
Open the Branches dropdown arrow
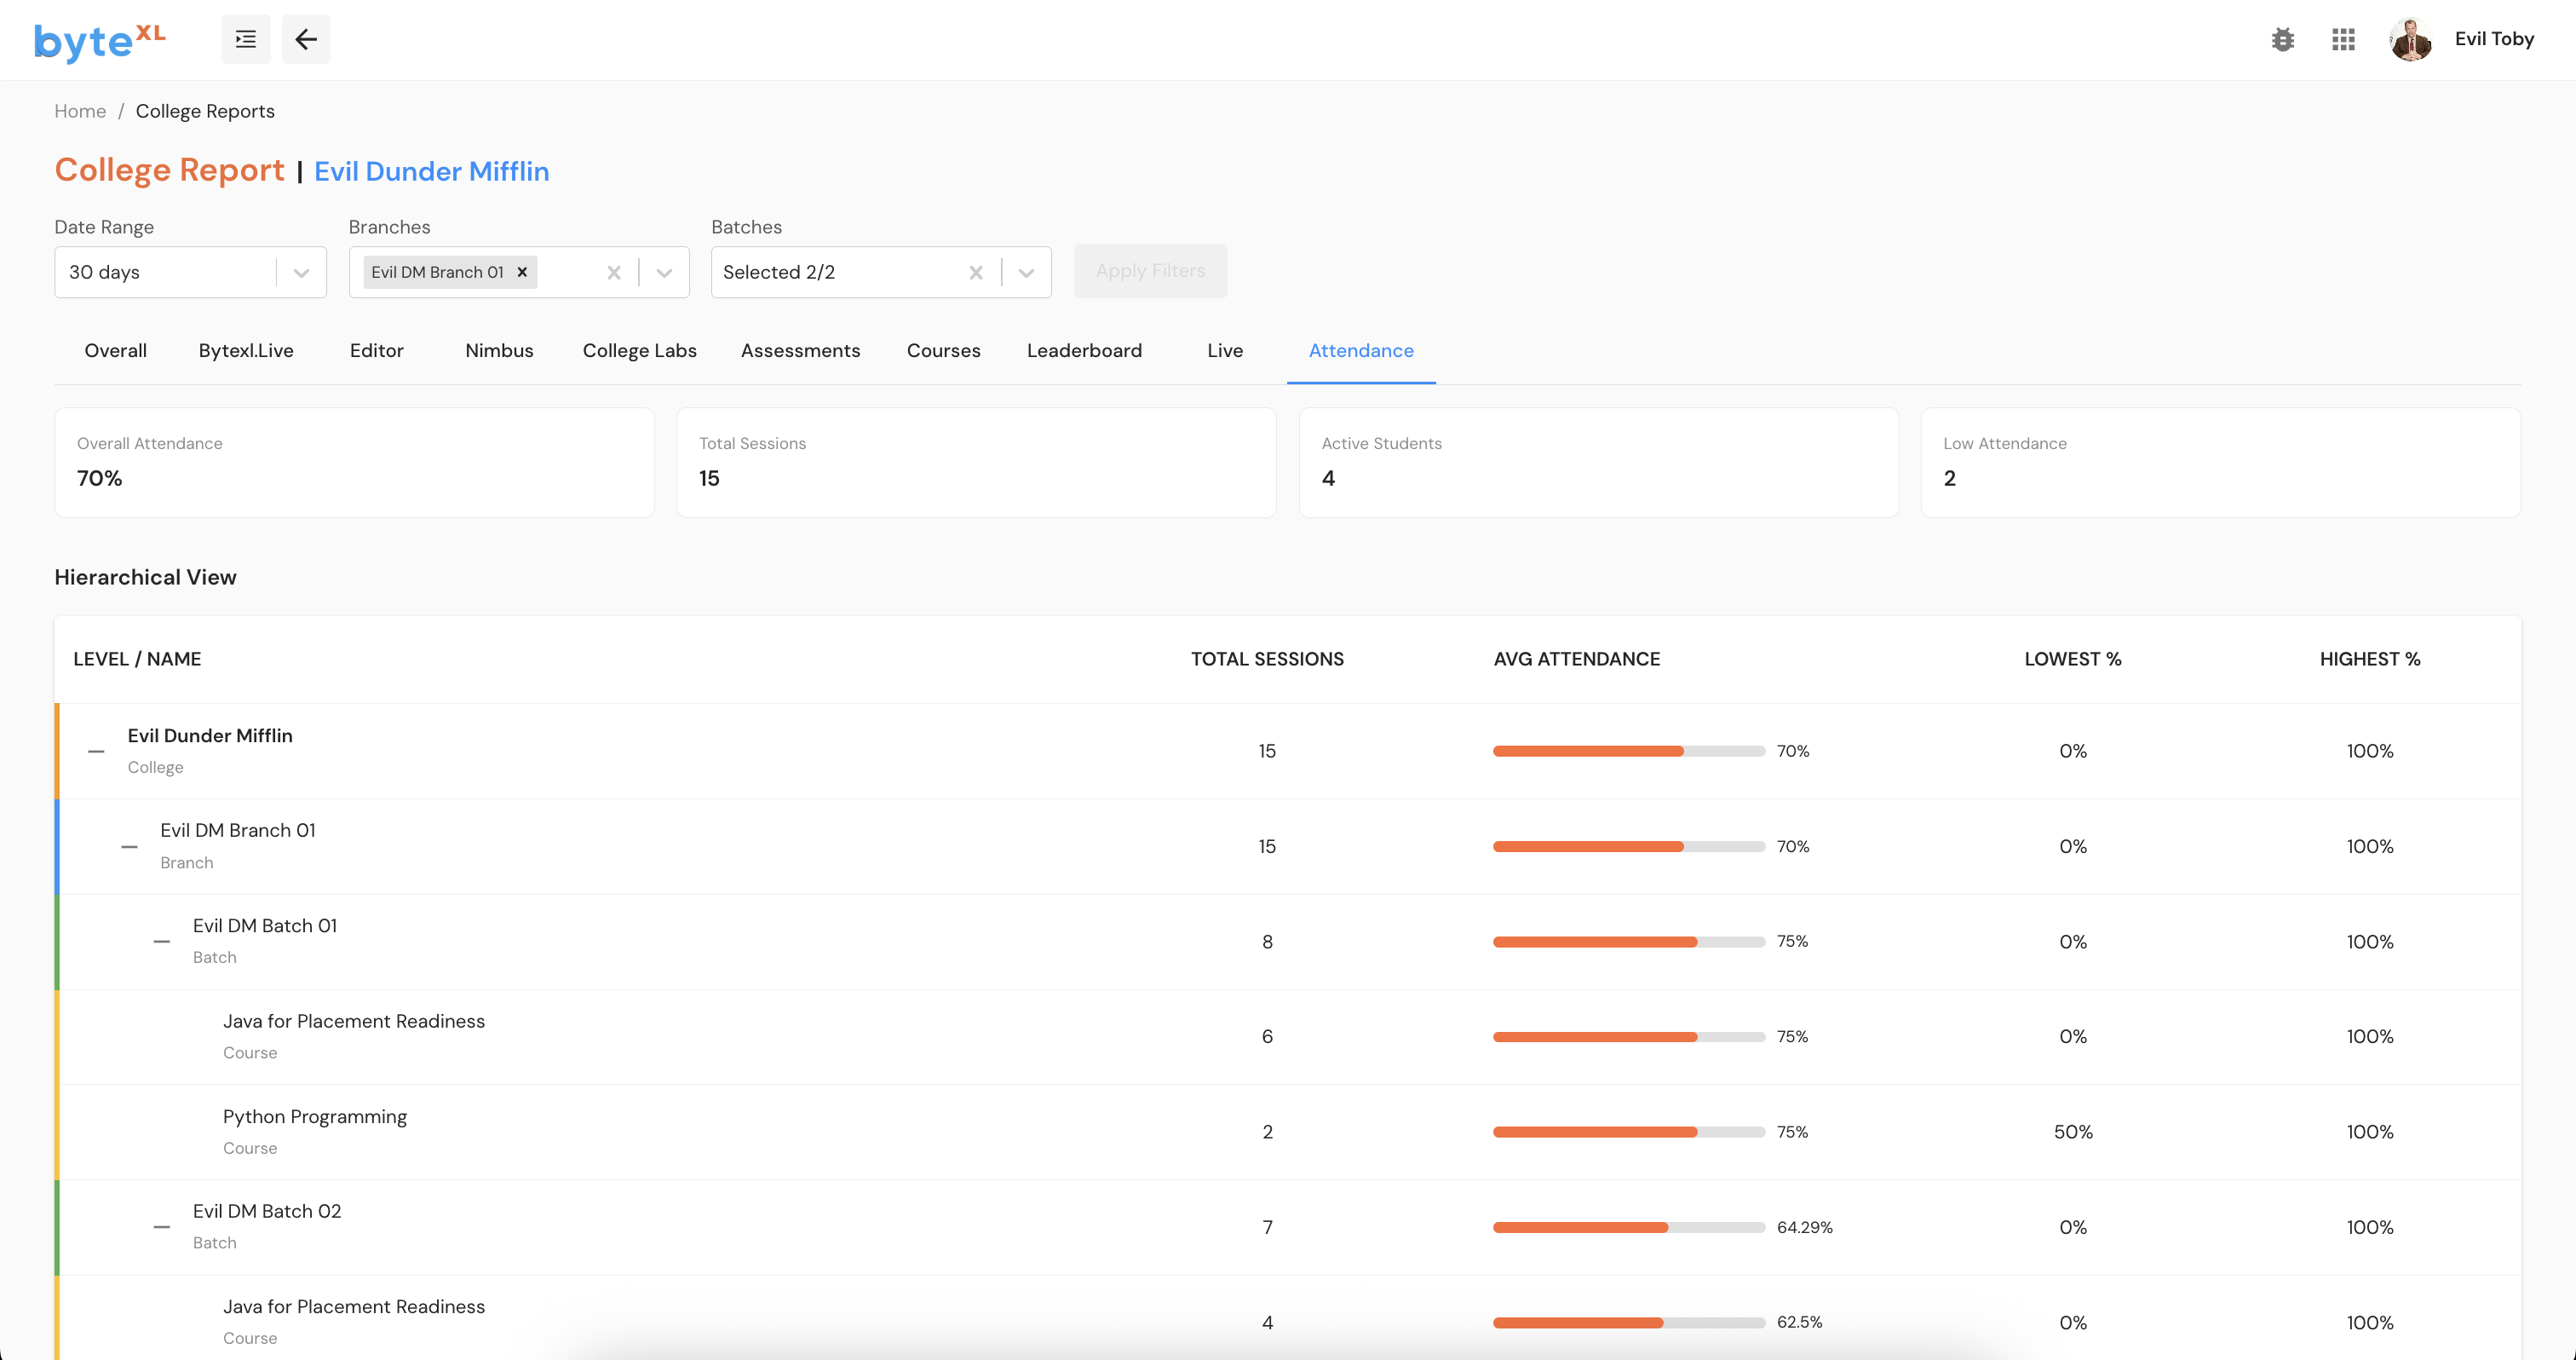click(664, 272)
